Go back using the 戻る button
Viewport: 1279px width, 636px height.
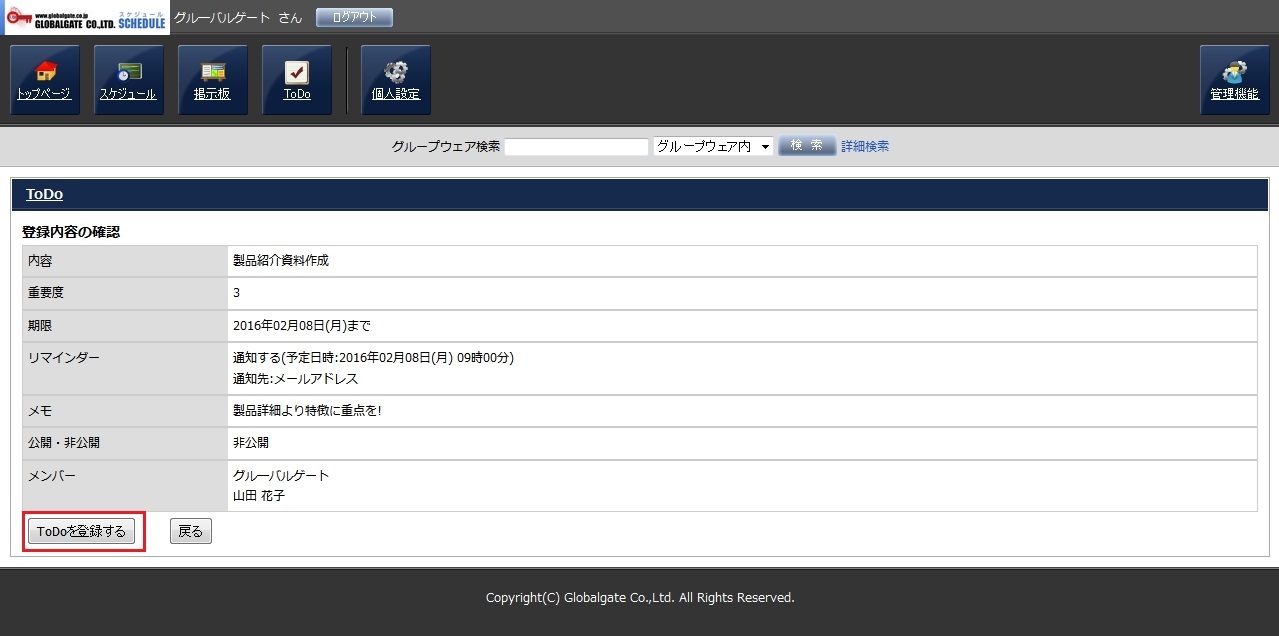pyautogui.click(x=190, y=531)
